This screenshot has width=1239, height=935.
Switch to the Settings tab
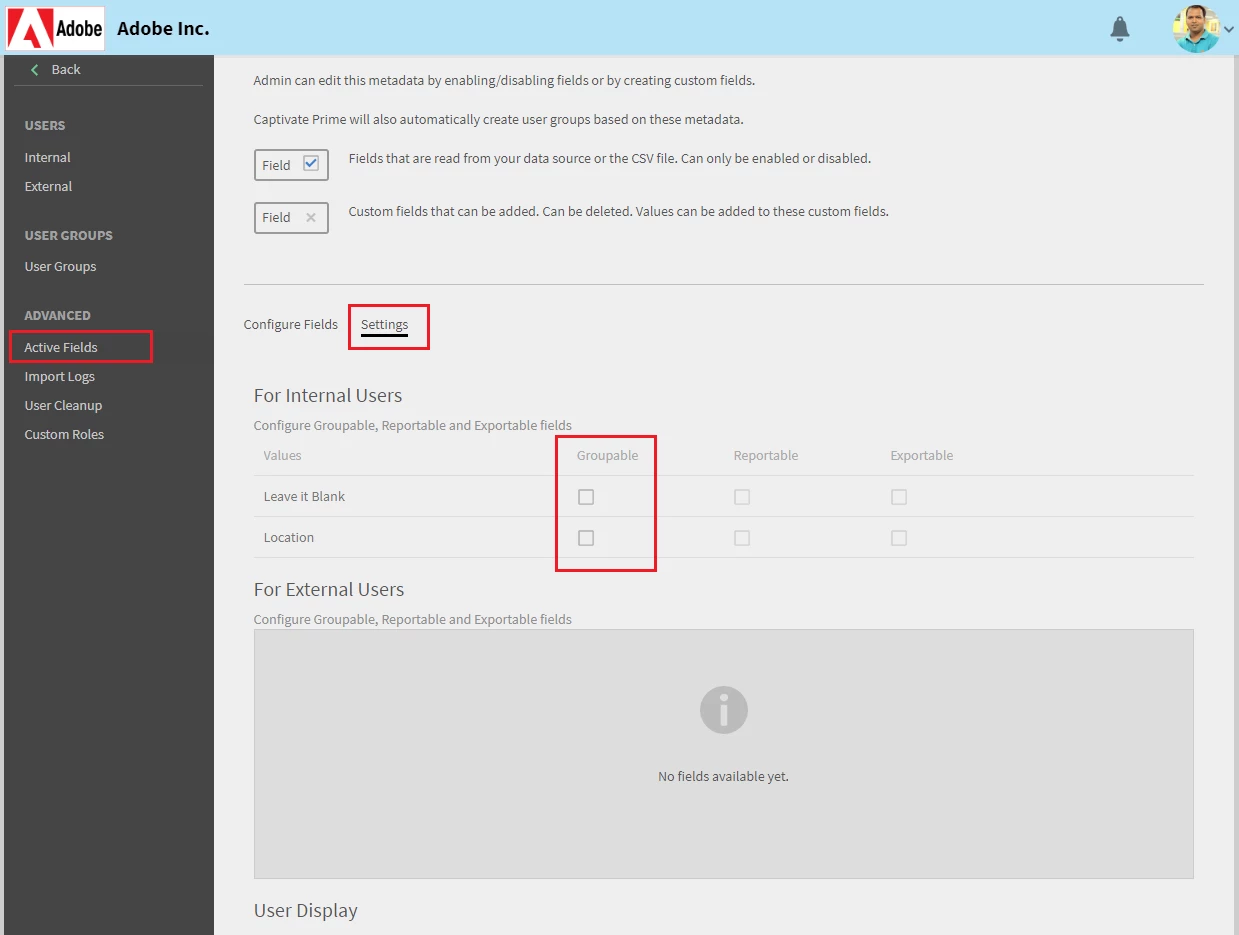385,324
